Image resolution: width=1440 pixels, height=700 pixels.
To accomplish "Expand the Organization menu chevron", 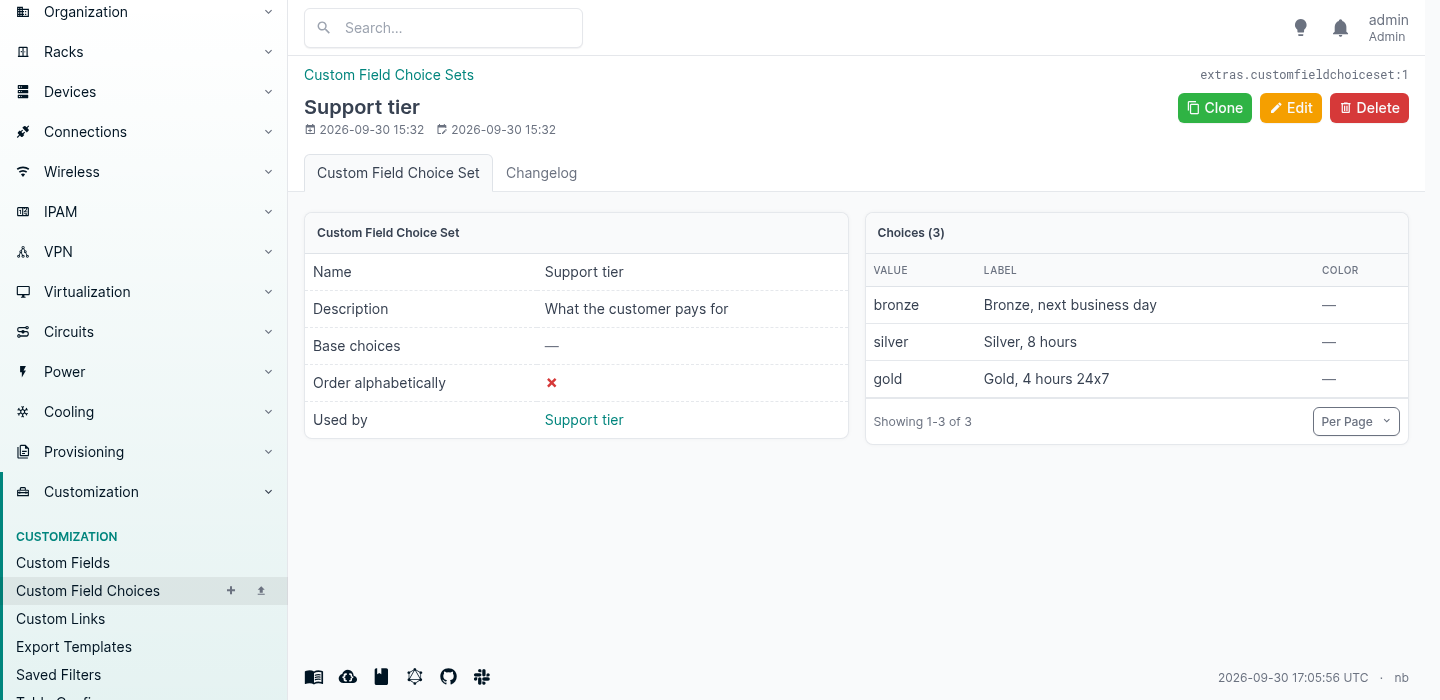I will point(268,12).
